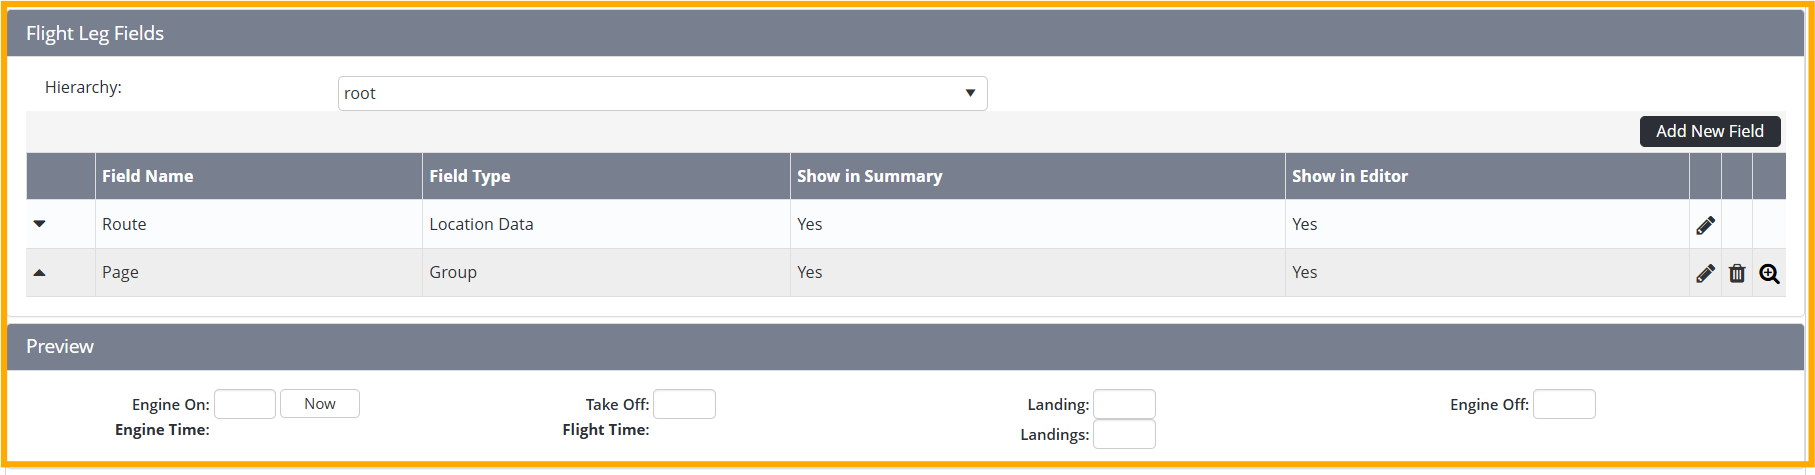Click the Field Type column header
Image resolution: width=1815 pixels, height=475 pixels.
pyautogui.click(x=470, y=176)
